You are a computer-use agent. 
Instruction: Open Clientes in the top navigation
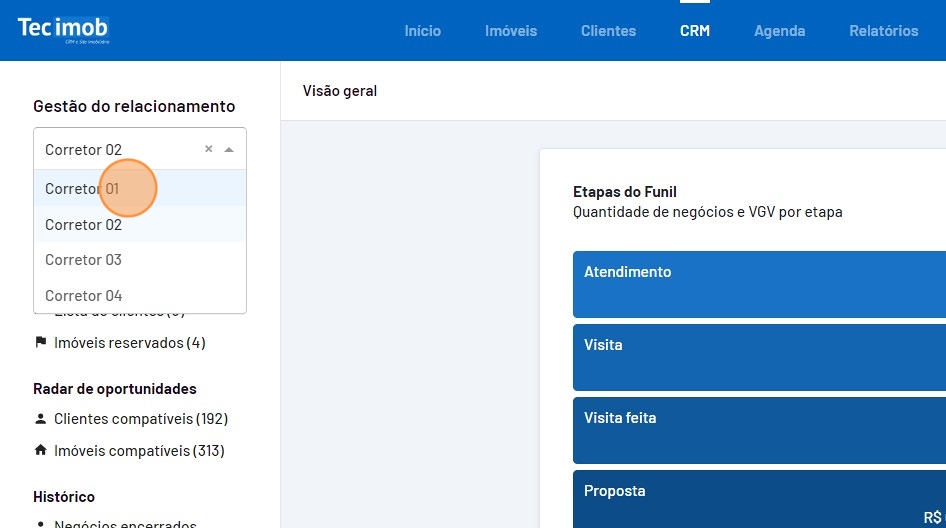(x=608, y=31)
